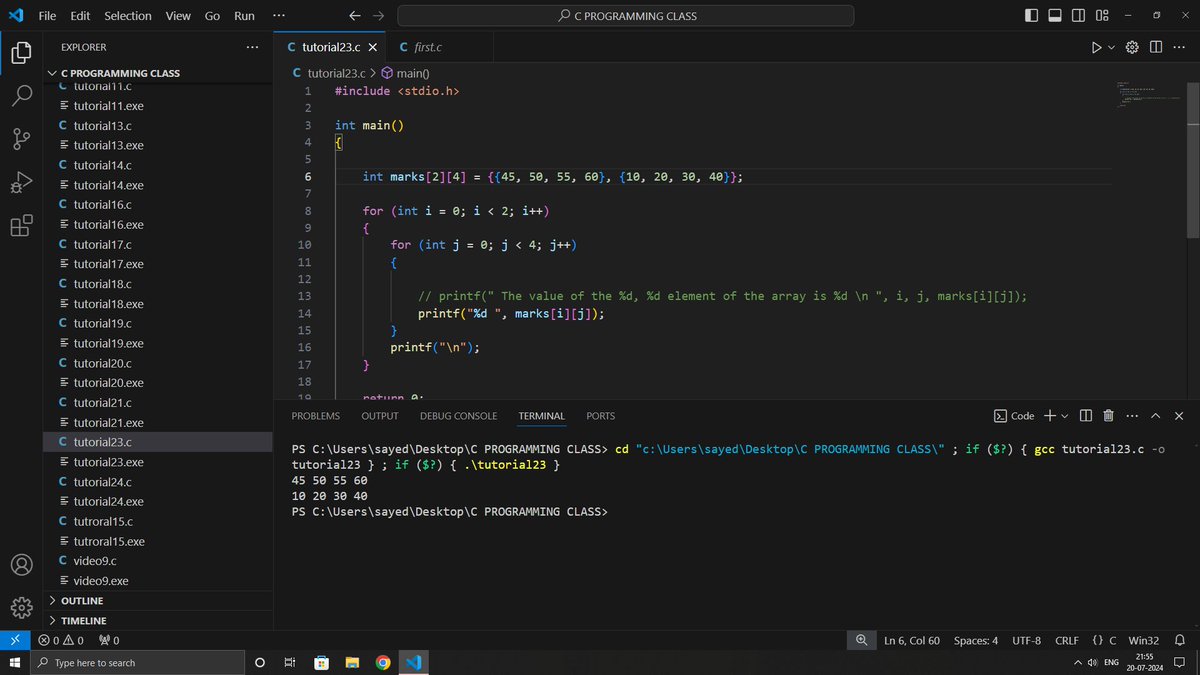Open editor More Actions ellipsis

(1177, 47)
